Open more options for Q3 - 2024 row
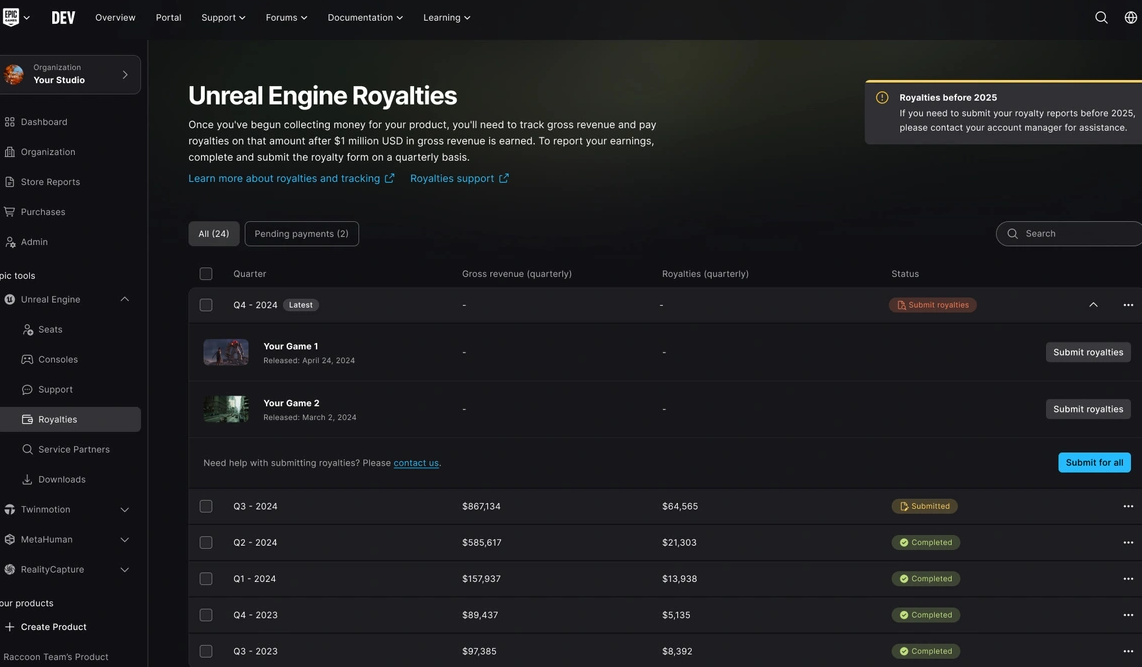 (x=1128, y=506)
